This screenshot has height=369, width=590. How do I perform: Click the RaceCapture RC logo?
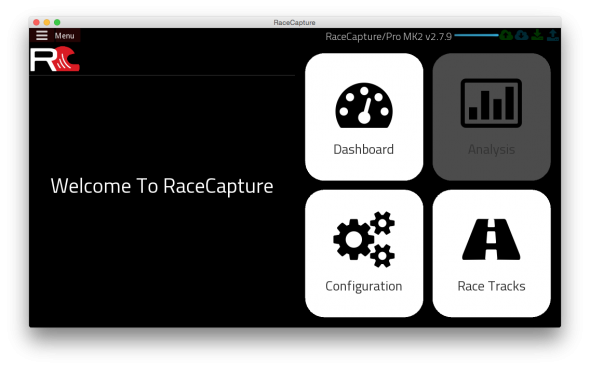click(x=55, y=59)
